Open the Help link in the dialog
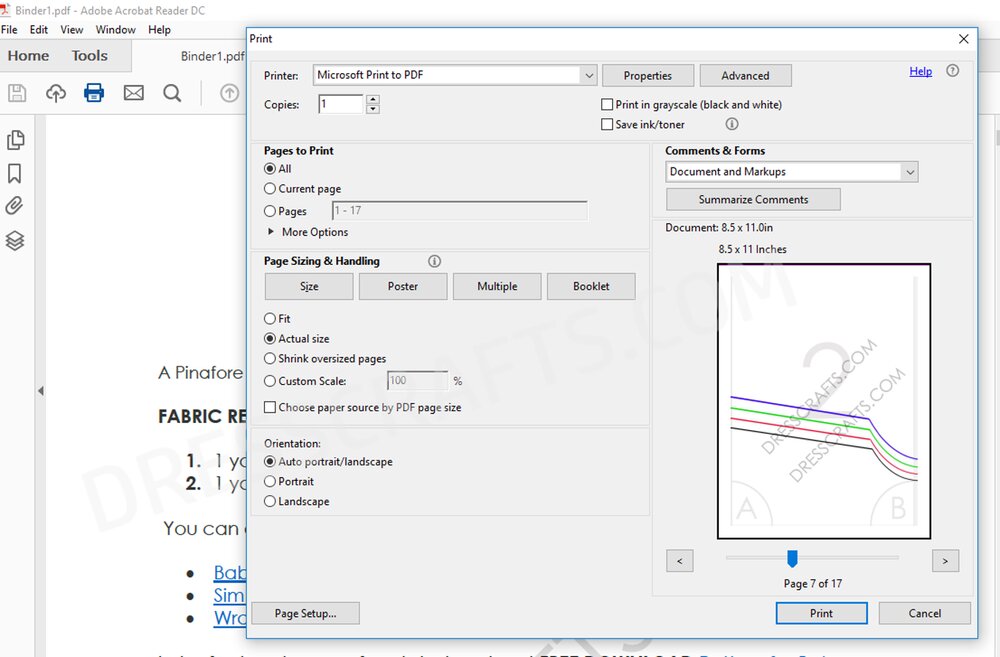The width and height of the screenshot is (1000, 657). coord(920,71)
